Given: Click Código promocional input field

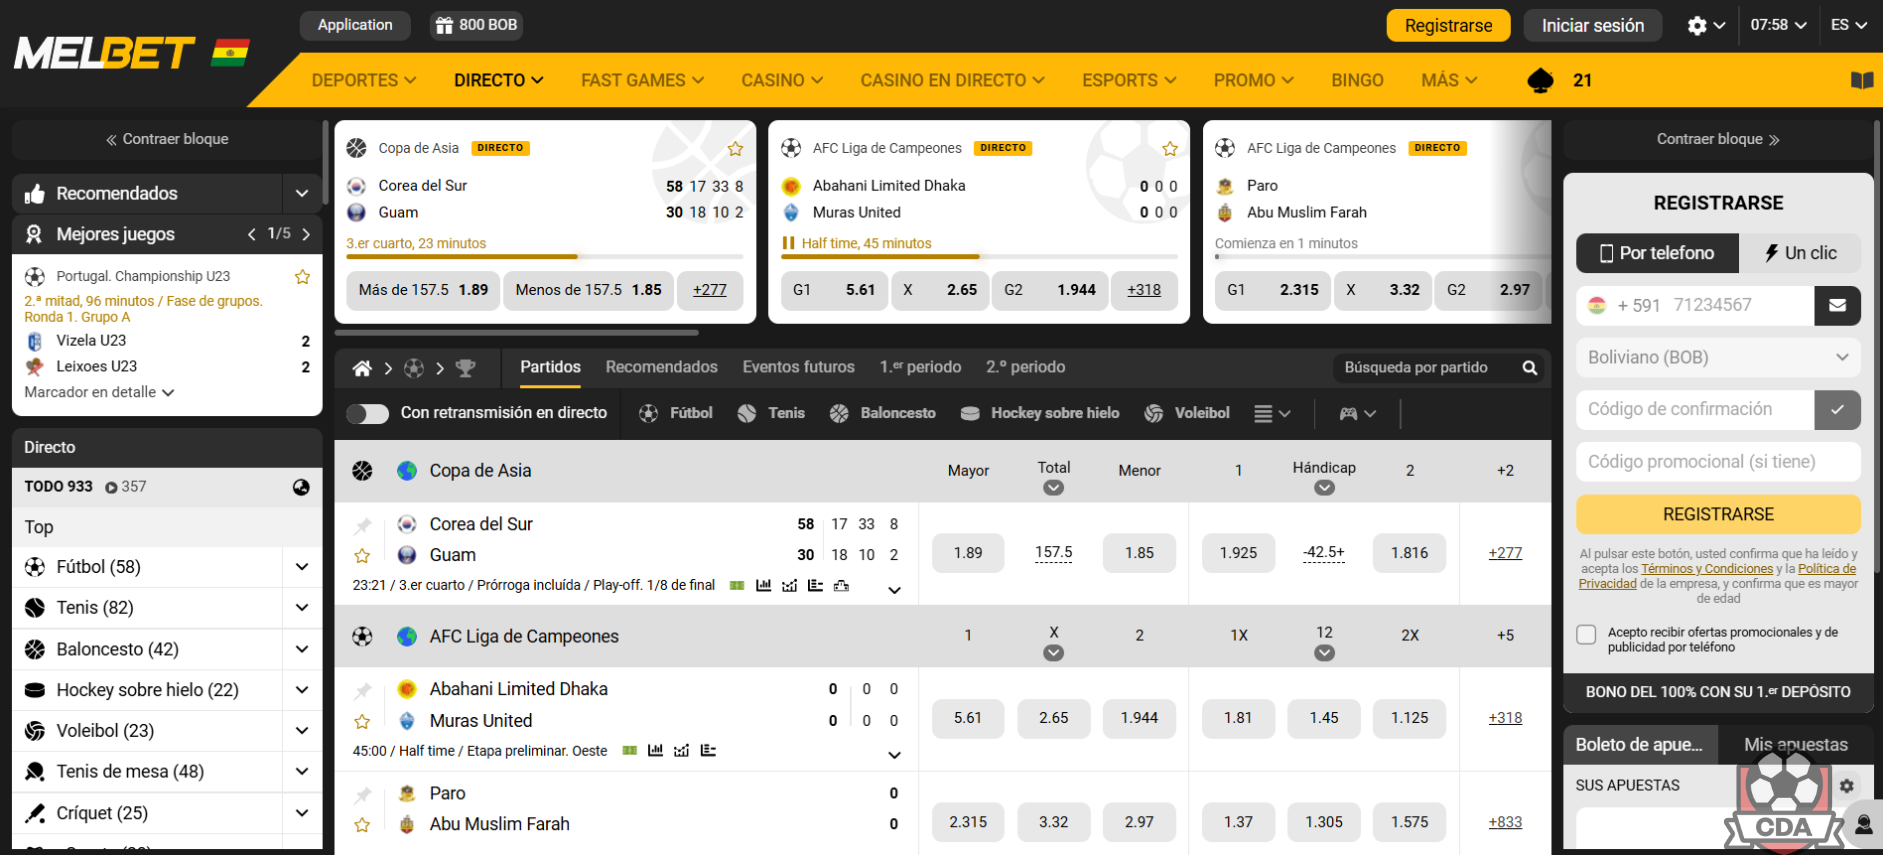Looking at the screenshot, I should point(1718,462).
